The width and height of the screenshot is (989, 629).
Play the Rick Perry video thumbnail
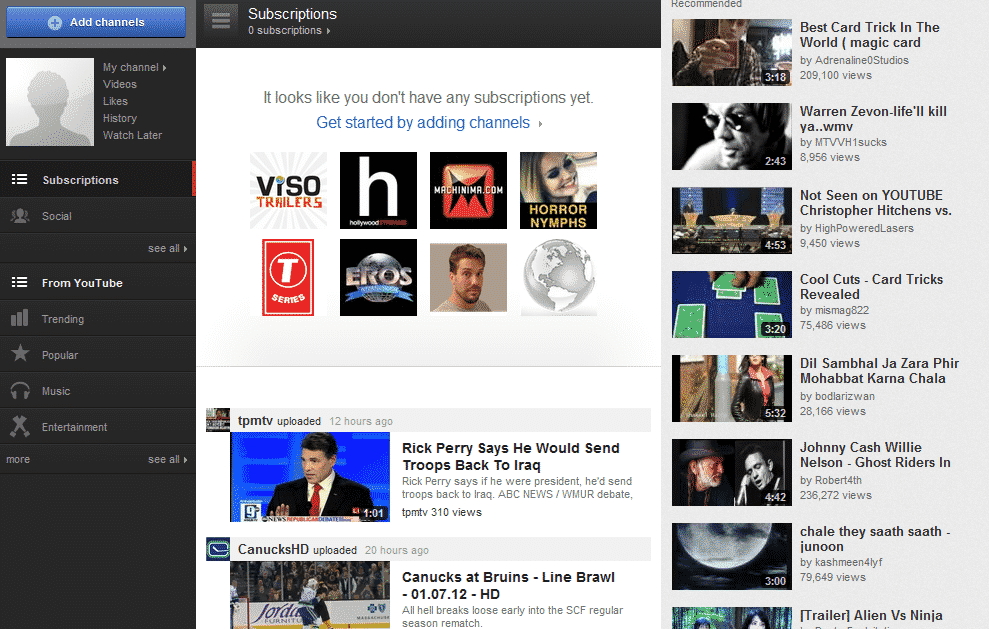pos(310,477)
